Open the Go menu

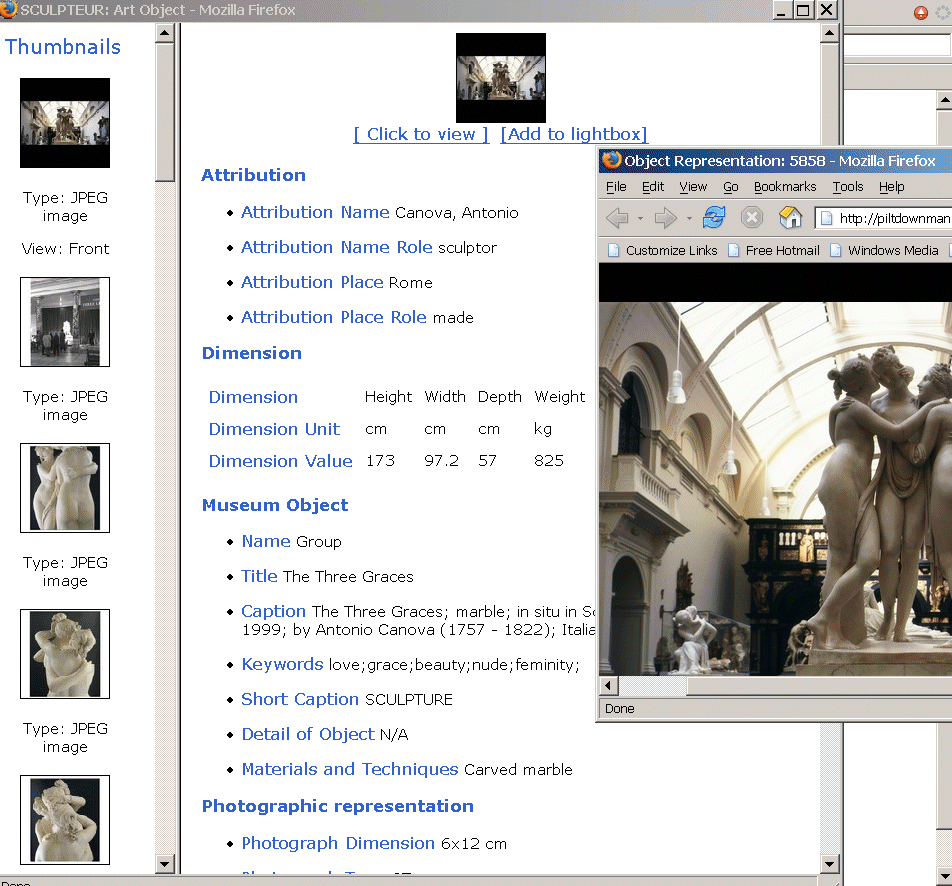730,187
